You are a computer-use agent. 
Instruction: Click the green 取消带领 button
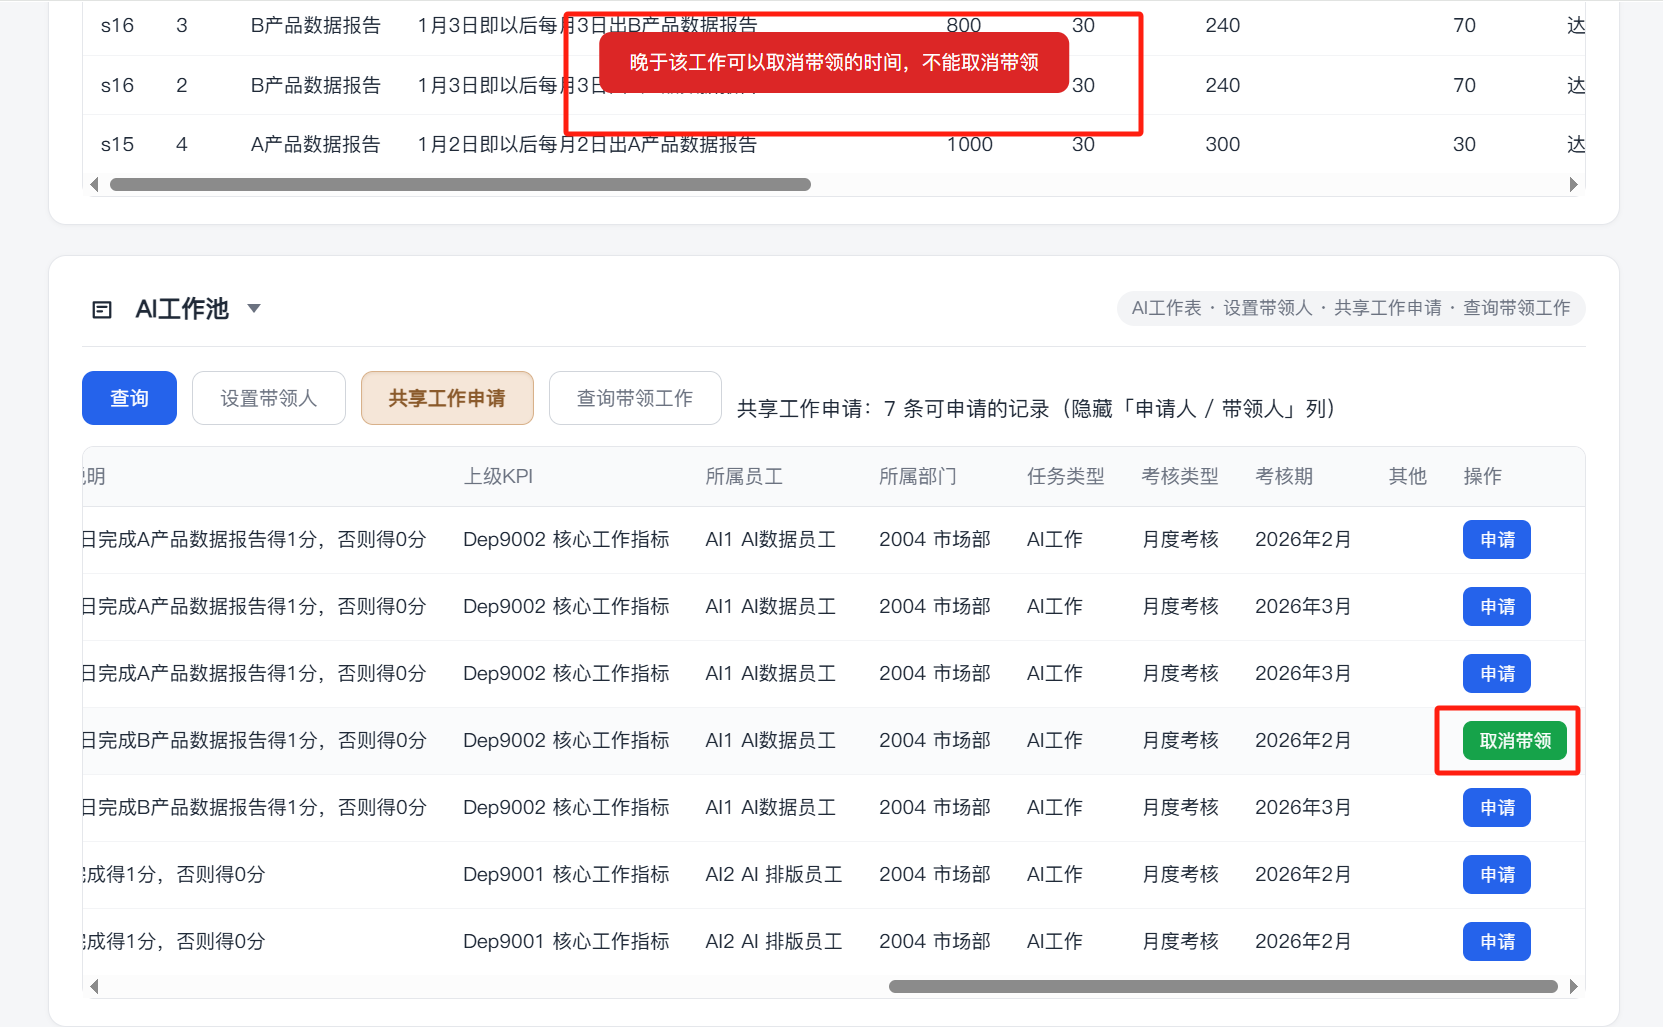1515,741
